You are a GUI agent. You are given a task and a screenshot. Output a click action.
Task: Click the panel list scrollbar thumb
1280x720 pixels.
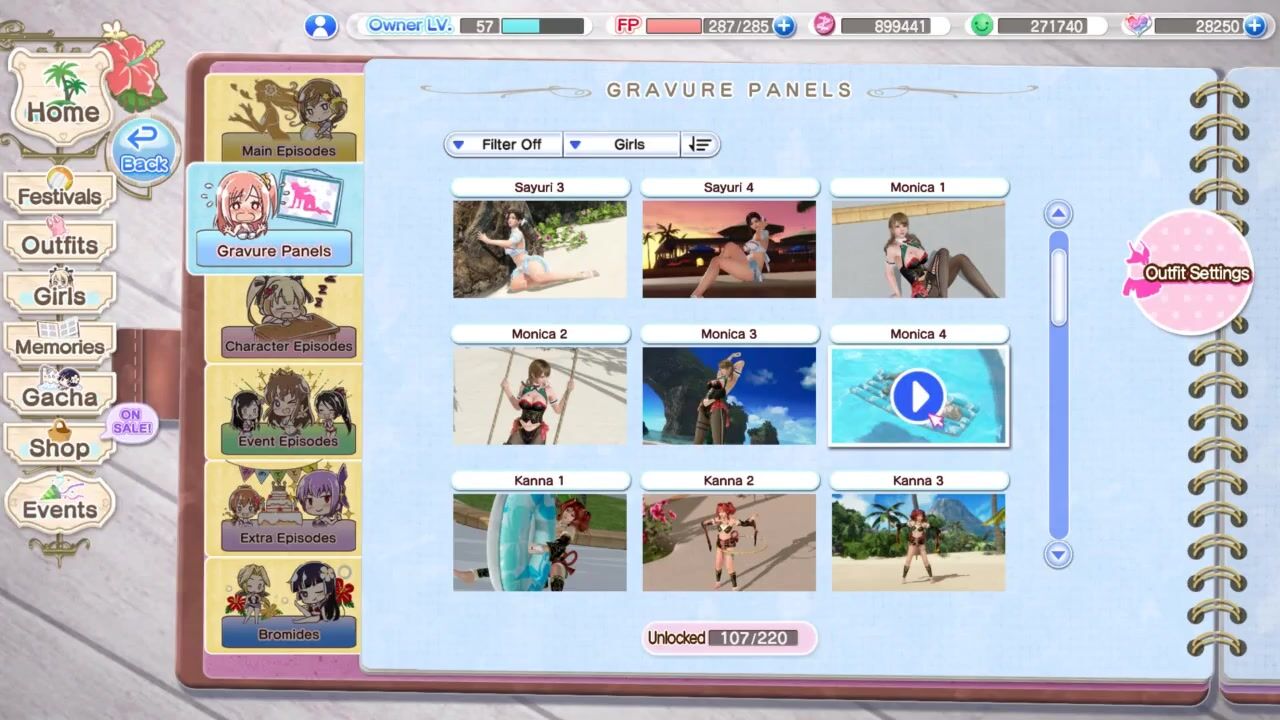(x=1058, y=285)
